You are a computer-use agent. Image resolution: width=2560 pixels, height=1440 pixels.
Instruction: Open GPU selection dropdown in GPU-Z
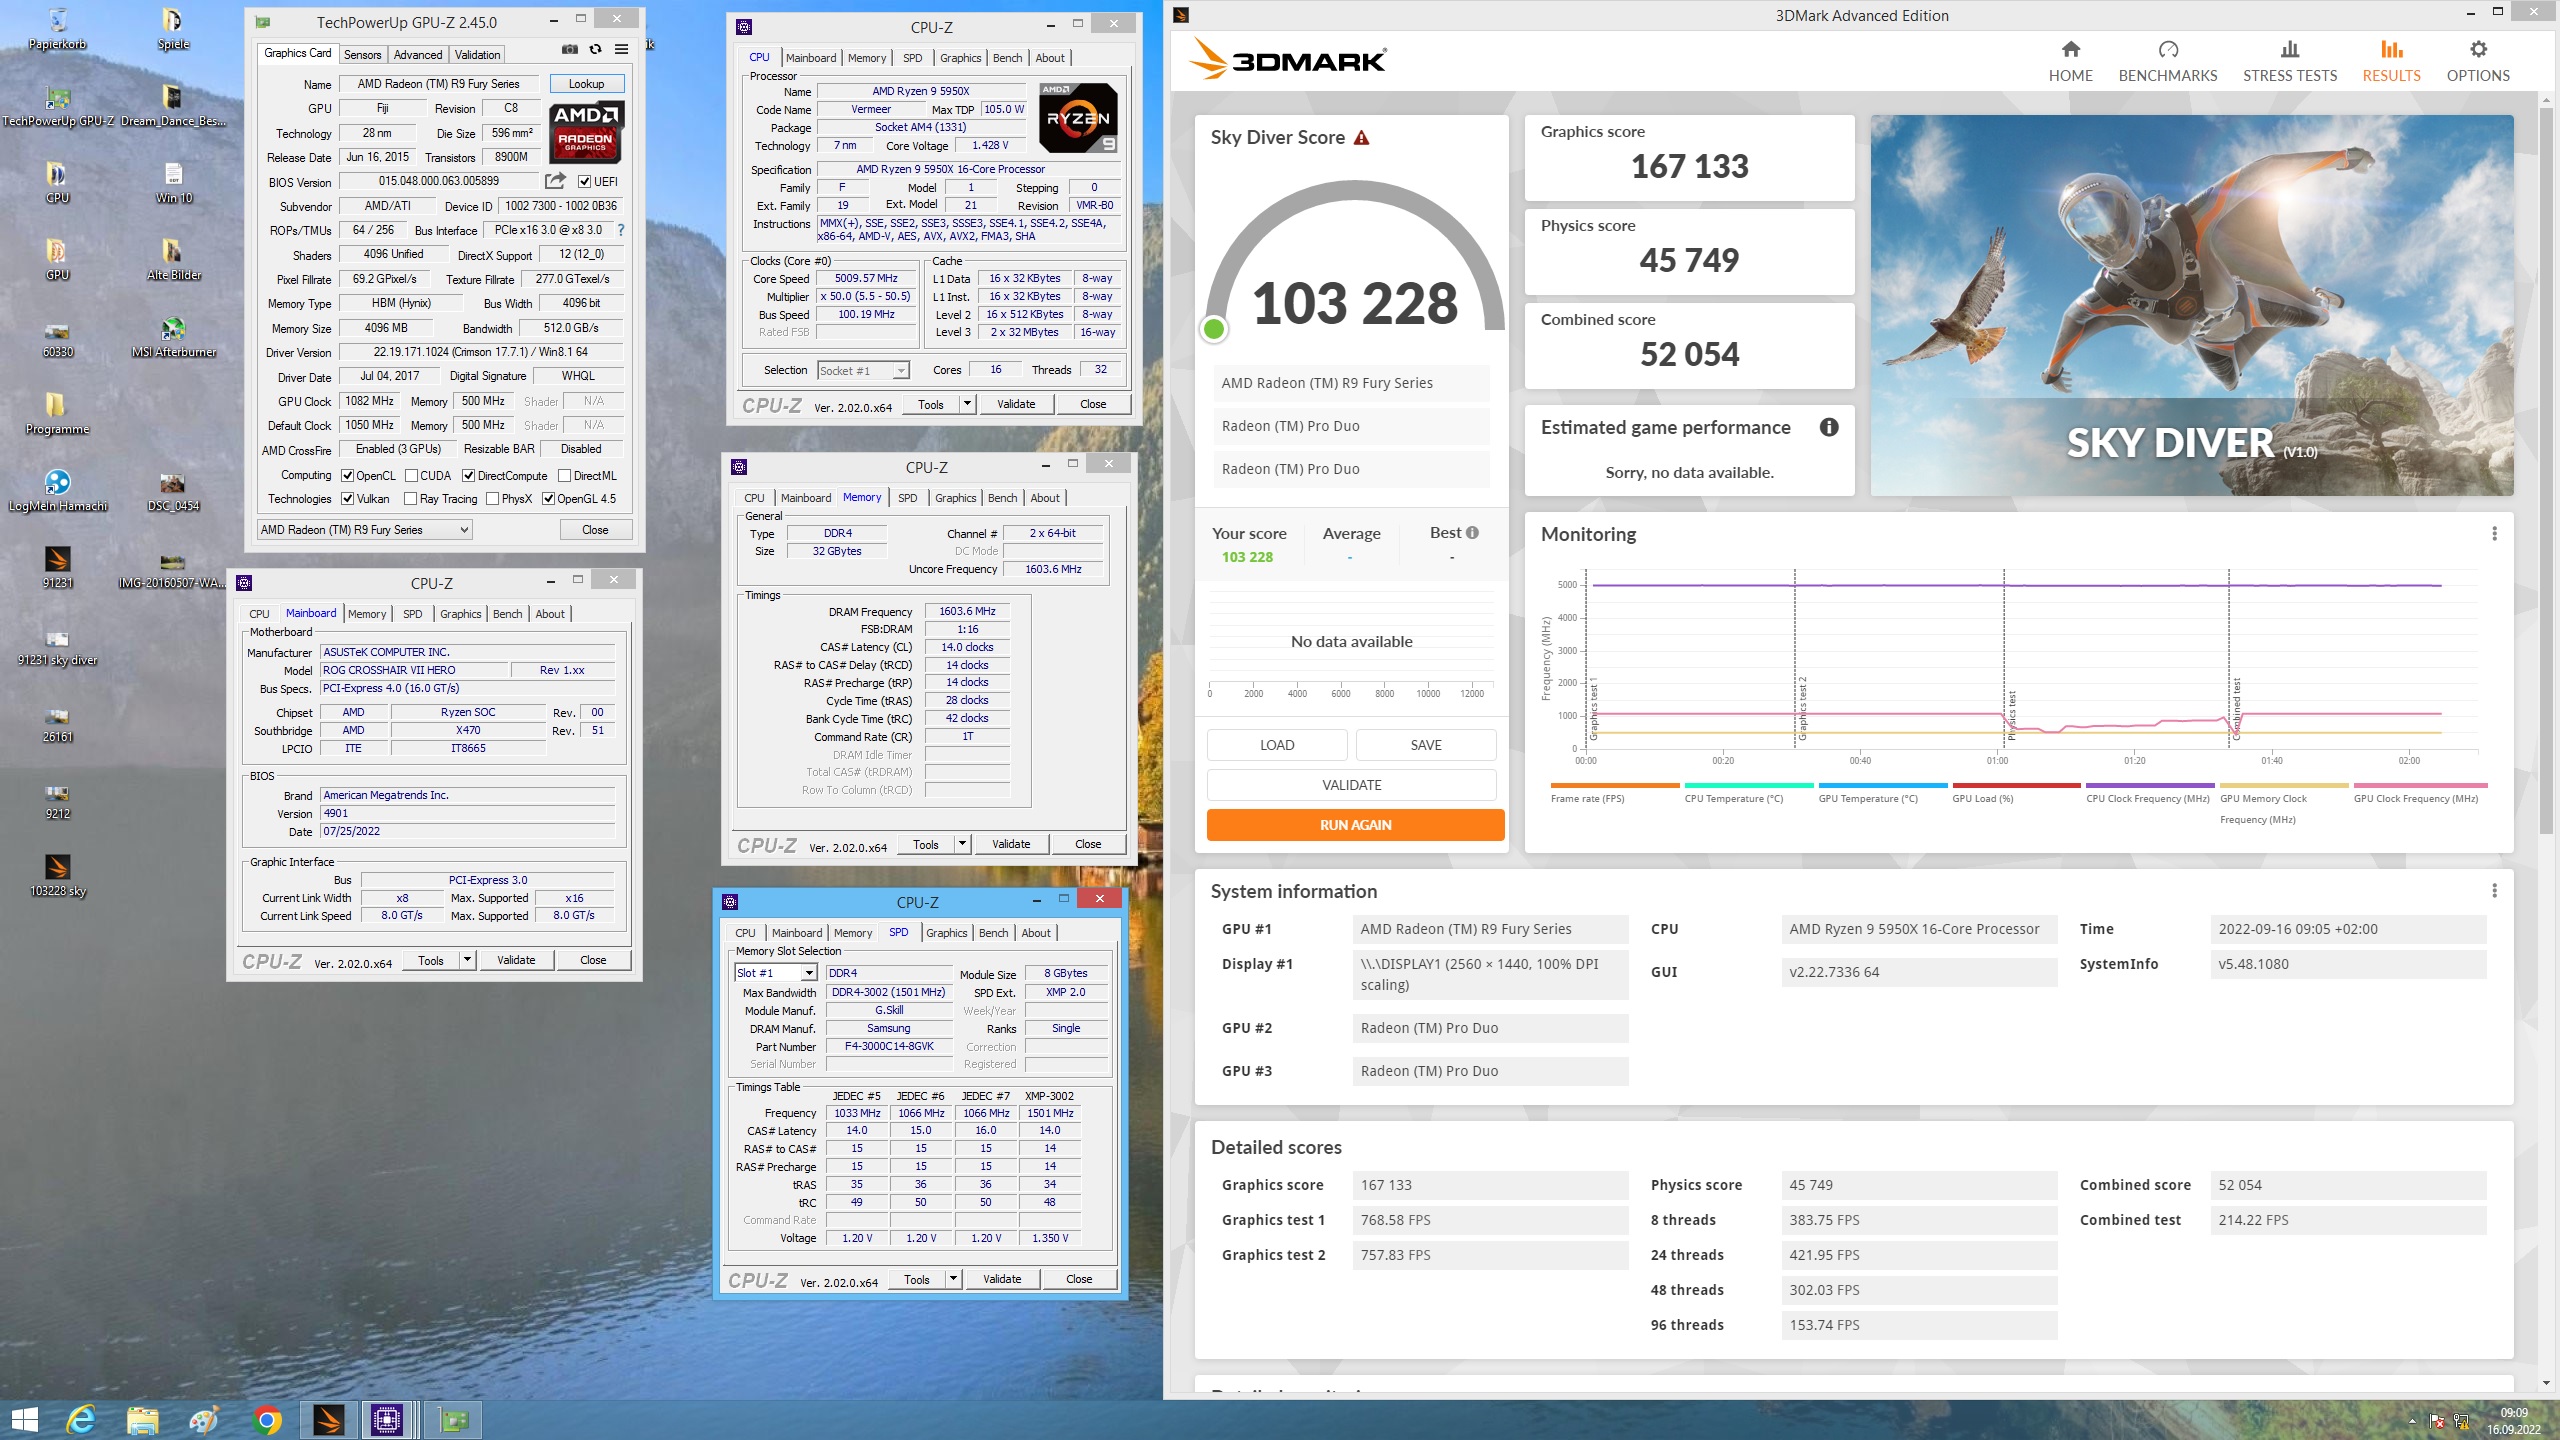coord(364,530)
